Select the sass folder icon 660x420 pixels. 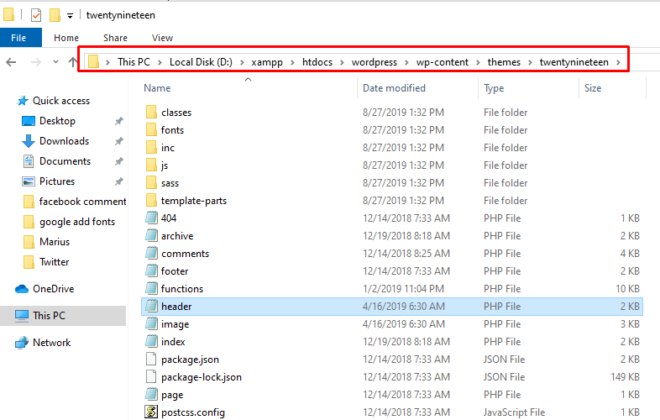pyautogui.click(x=151, y=183)
